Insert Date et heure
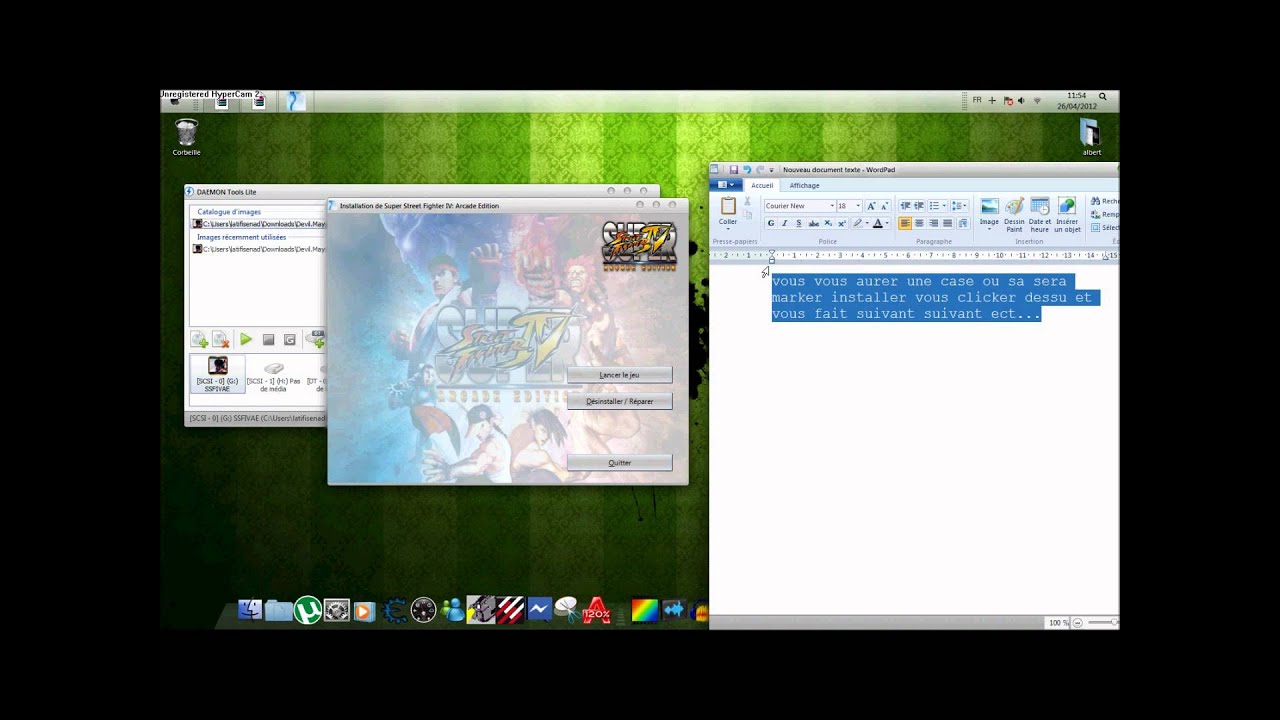Image resolution: width=1280 pixels, height=720 pixels. [x=1040, y=214]
